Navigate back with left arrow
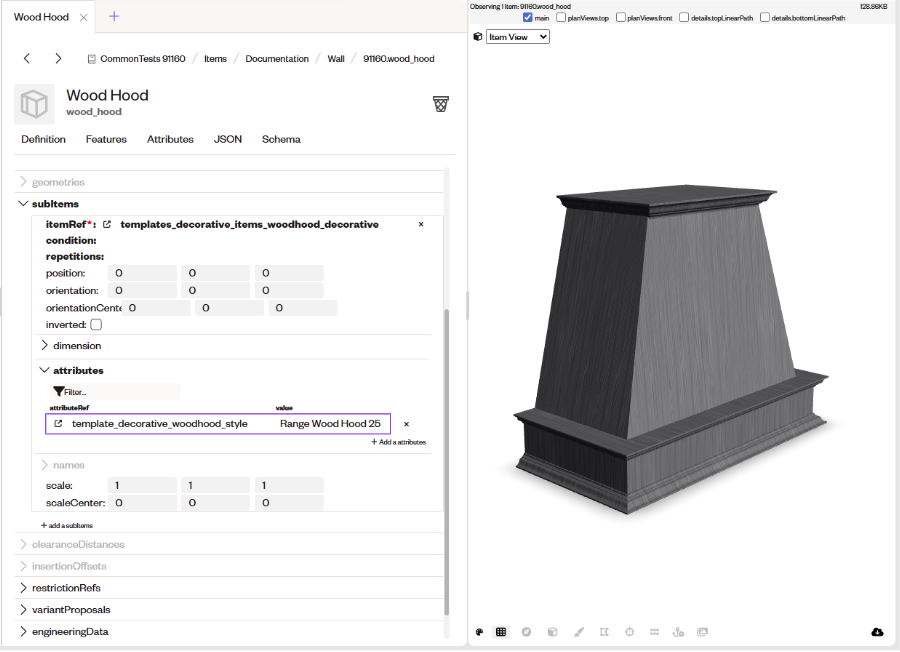The height and width of the screenshot is (652, 900). click(27, 59)
